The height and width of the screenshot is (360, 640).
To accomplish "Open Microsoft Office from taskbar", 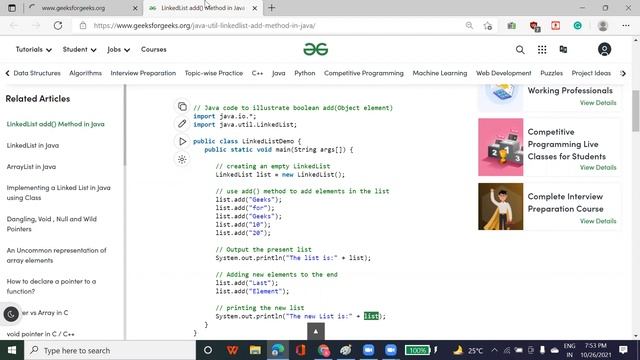I will (x=301, y=350).
